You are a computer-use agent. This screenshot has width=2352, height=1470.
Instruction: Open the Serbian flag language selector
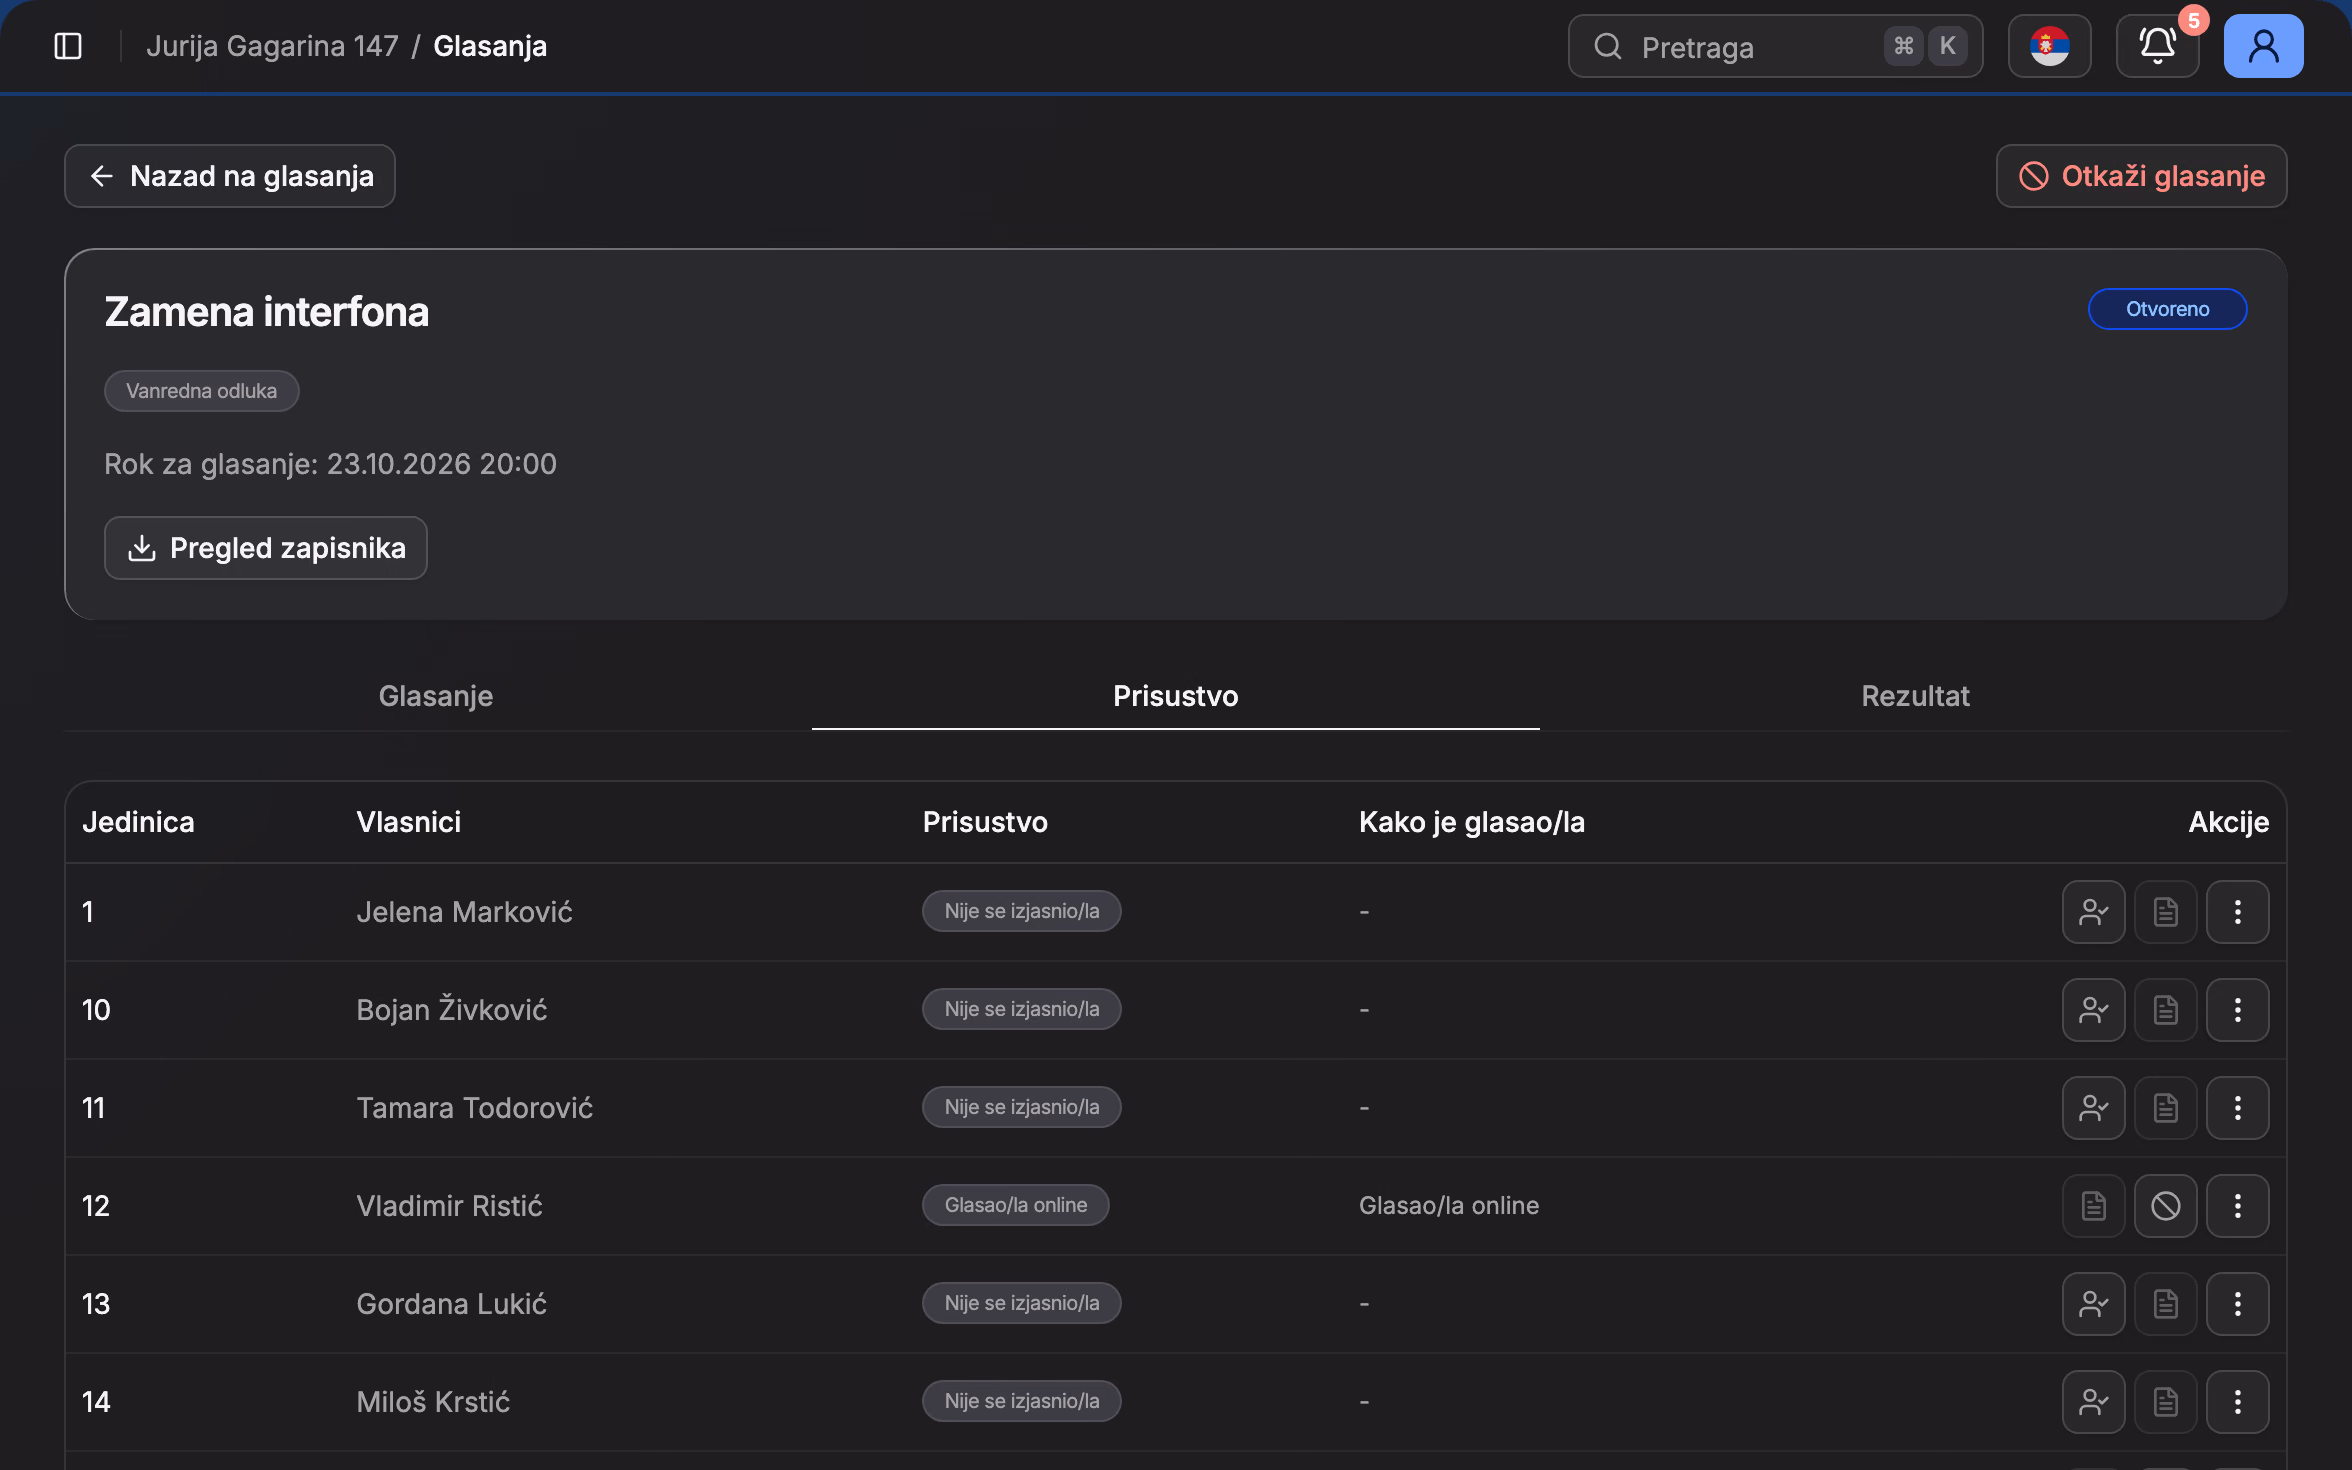(2049, 46)
